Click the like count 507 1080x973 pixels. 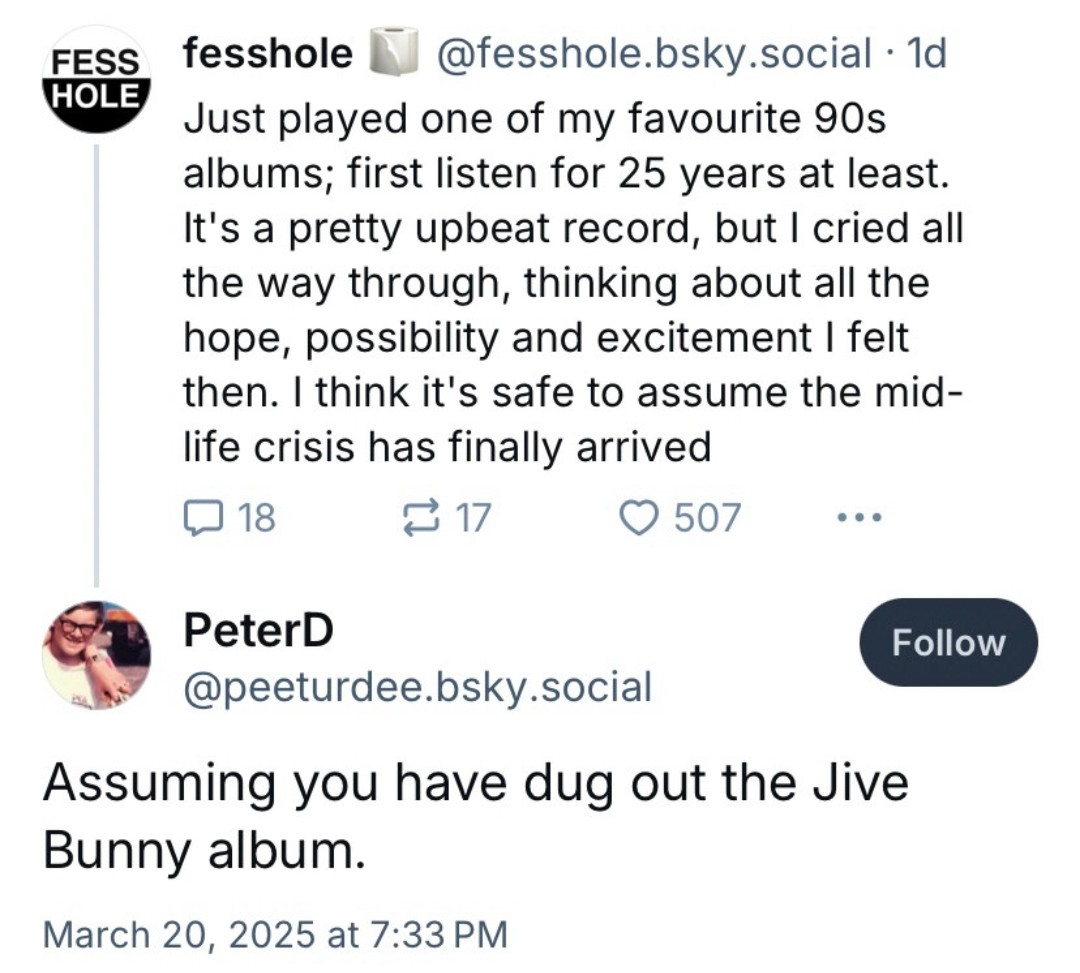tap(707, 518)
